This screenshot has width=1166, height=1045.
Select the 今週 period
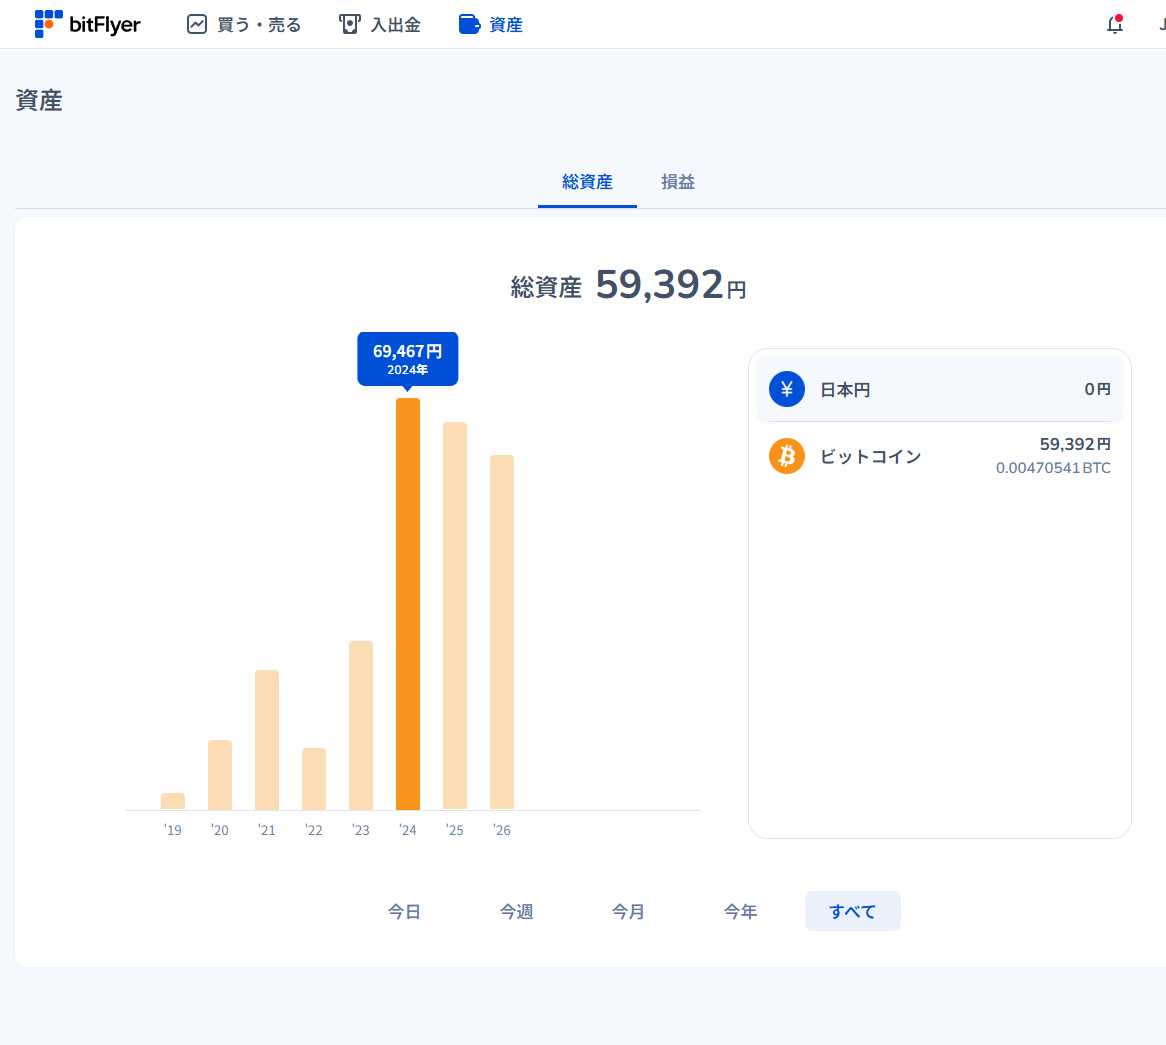[x=516, y=911]
